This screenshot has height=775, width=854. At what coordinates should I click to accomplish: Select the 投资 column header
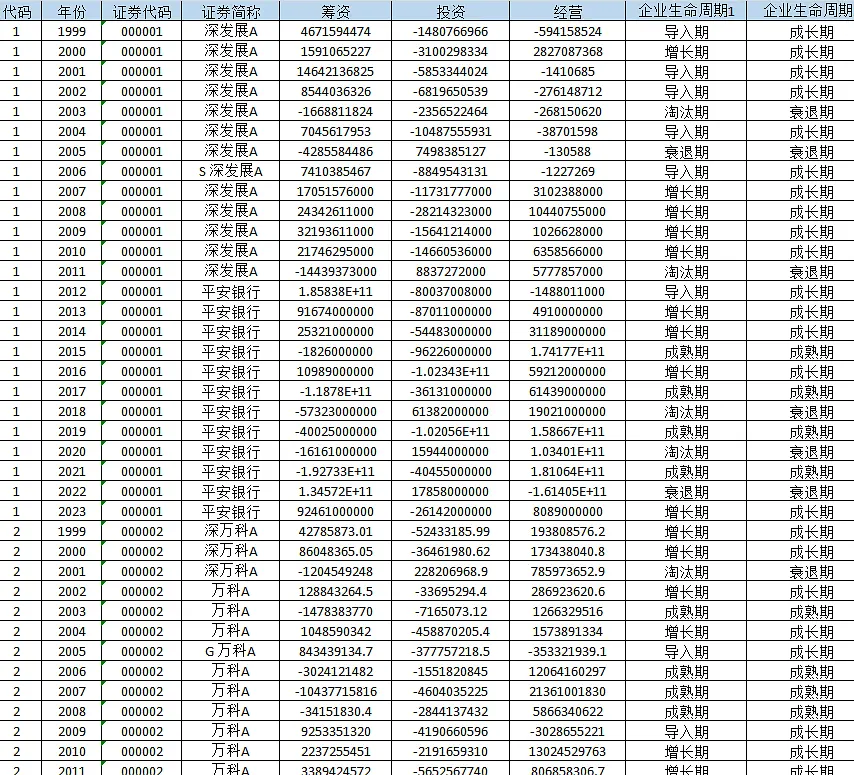[x=450, y=11]
